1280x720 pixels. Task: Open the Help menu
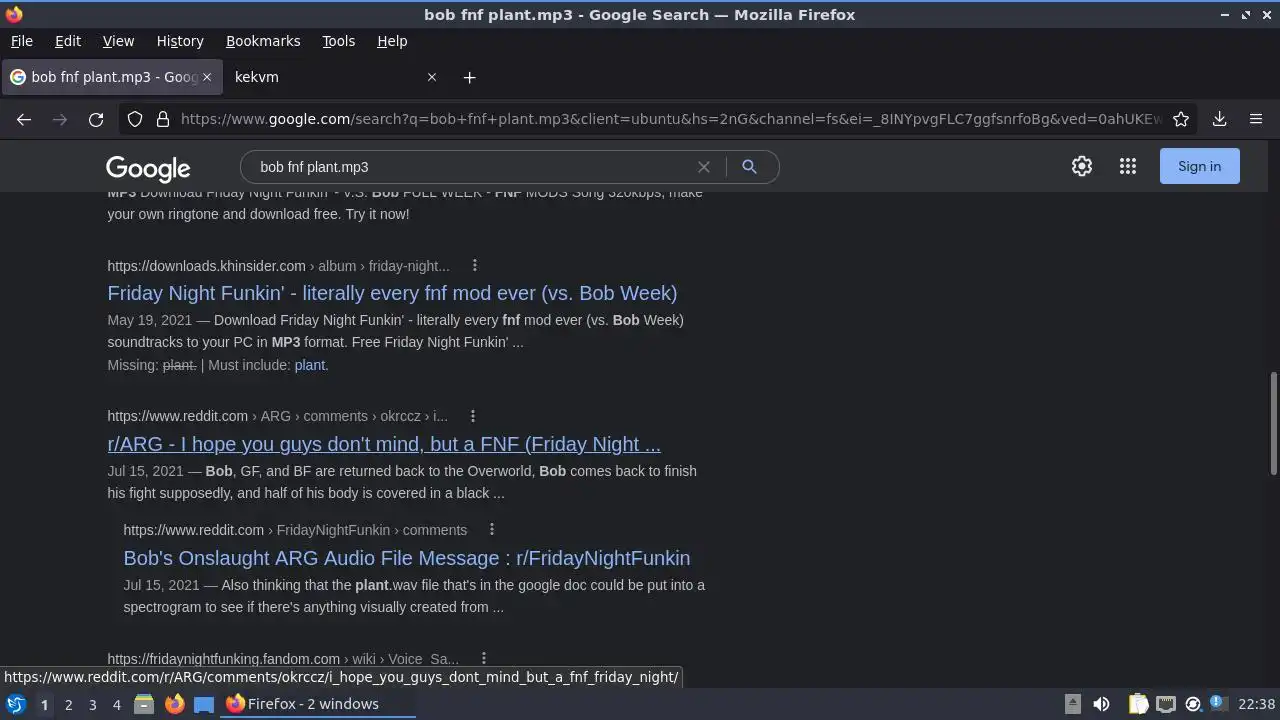[392, 41]
